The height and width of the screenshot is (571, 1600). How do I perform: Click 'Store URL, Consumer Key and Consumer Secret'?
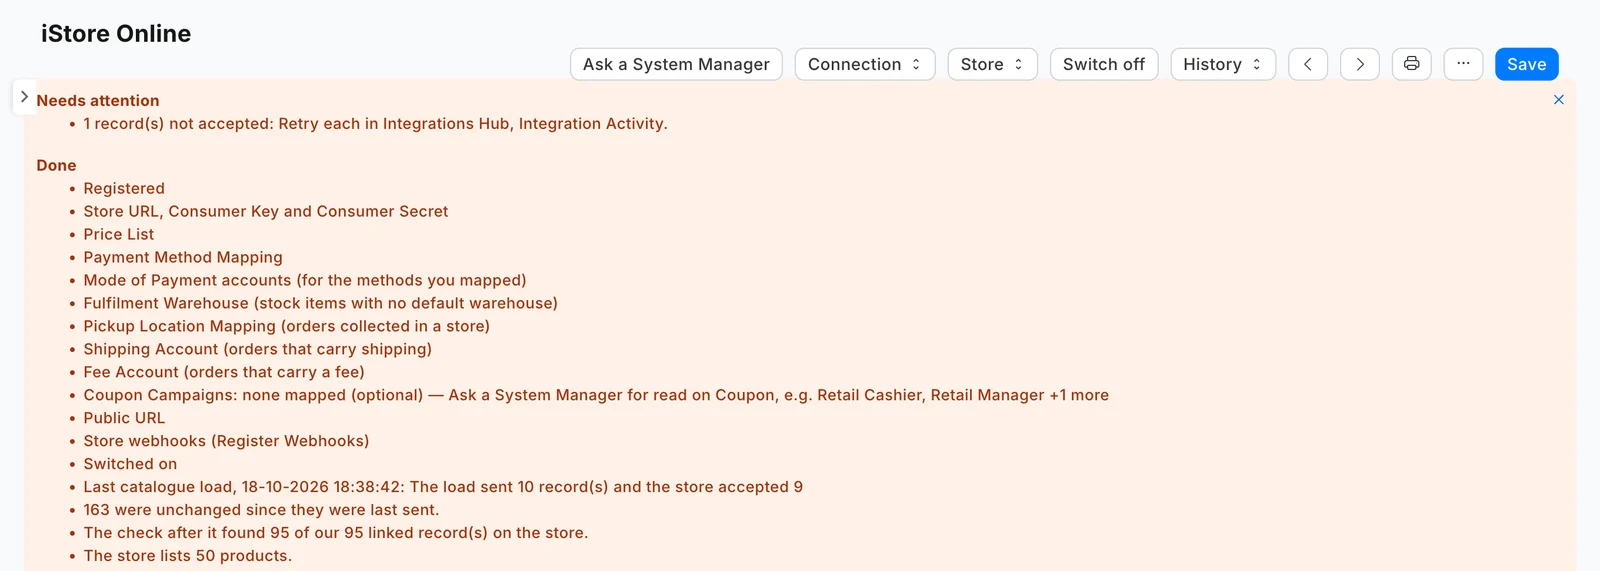[x=266, y=212]
